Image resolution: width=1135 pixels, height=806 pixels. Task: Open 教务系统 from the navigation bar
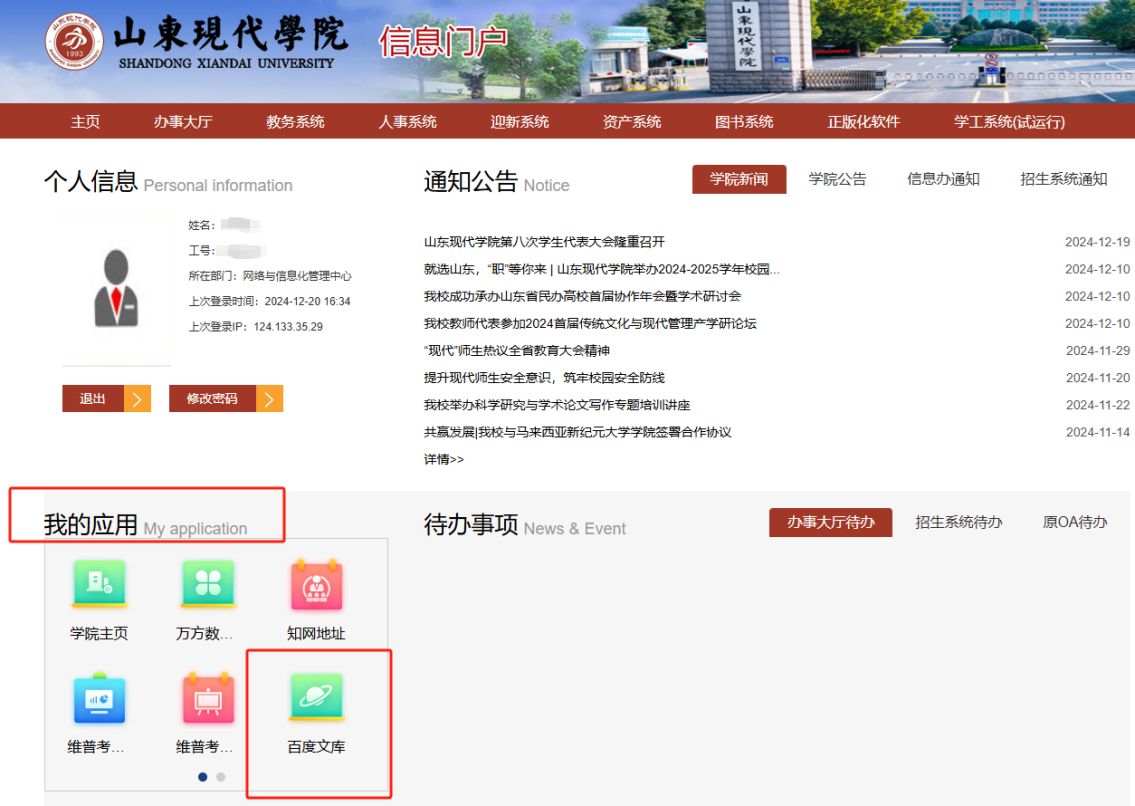click(x=295, y=122)
